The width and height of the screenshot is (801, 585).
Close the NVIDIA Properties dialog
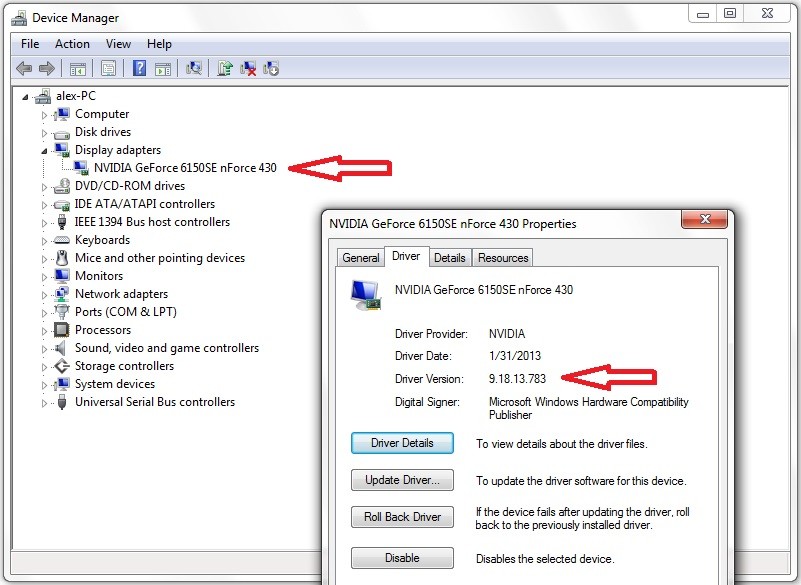(x=704, y=219)
